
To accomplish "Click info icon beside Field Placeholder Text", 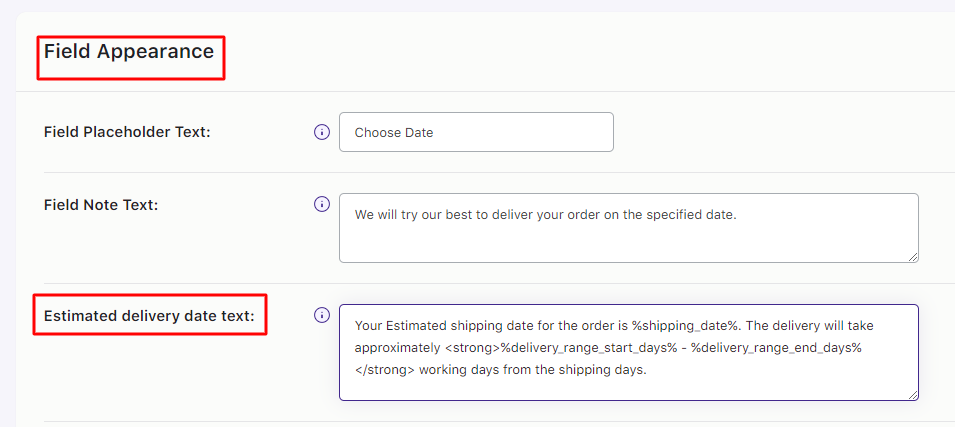I will (x=322, y=132).
